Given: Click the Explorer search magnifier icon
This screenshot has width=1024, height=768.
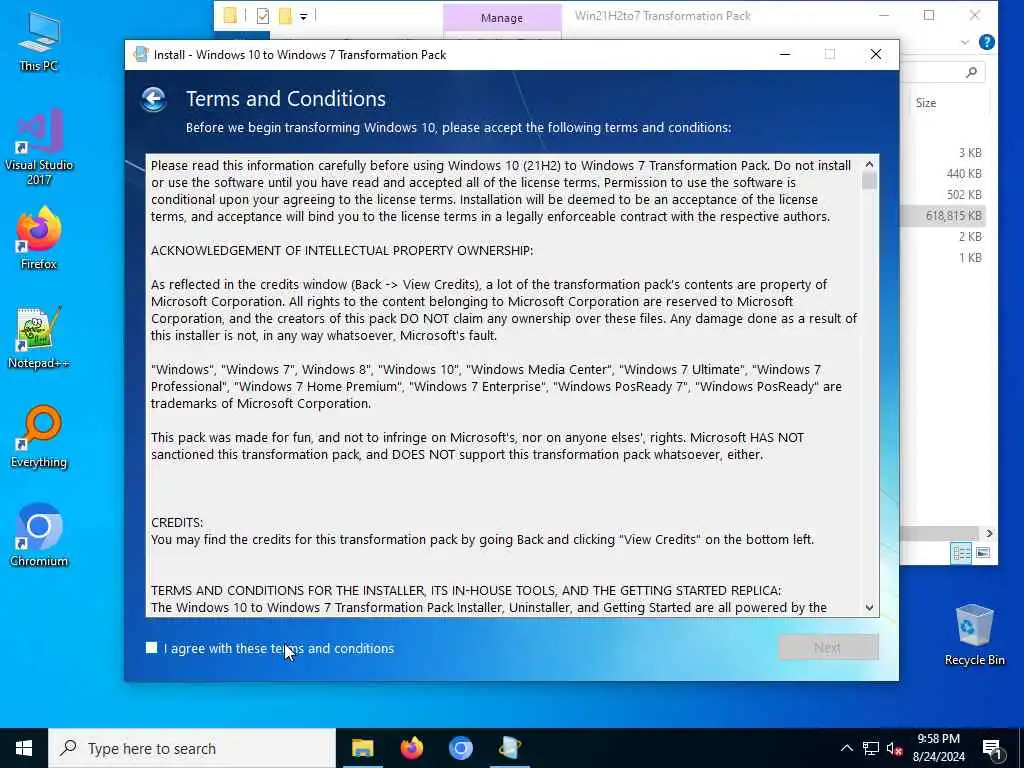Looking at the screenshot, I should (971, 72).
